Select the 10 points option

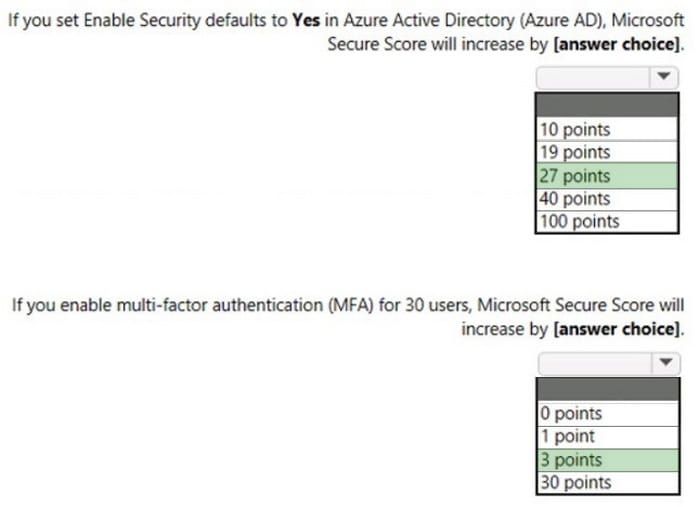(607, 129)
